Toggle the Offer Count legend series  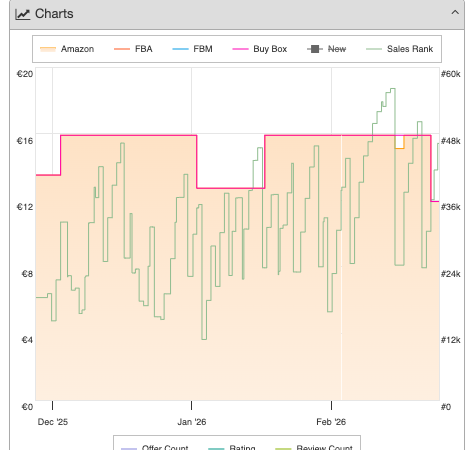155,447
